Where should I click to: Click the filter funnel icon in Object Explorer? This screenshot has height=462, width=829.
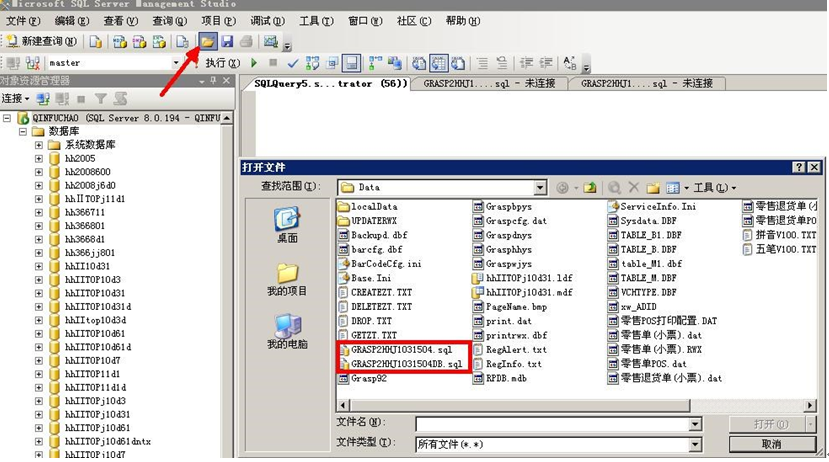point(100,98)
